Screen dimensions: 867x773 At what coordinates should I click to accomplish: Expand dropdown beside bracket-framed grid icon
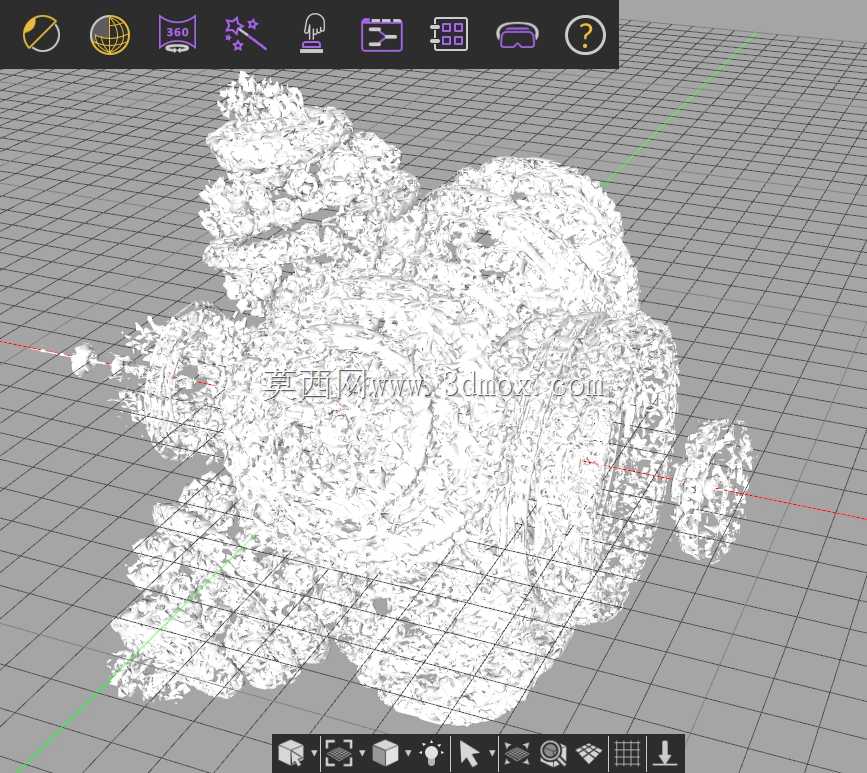click(x=362, y=753)
